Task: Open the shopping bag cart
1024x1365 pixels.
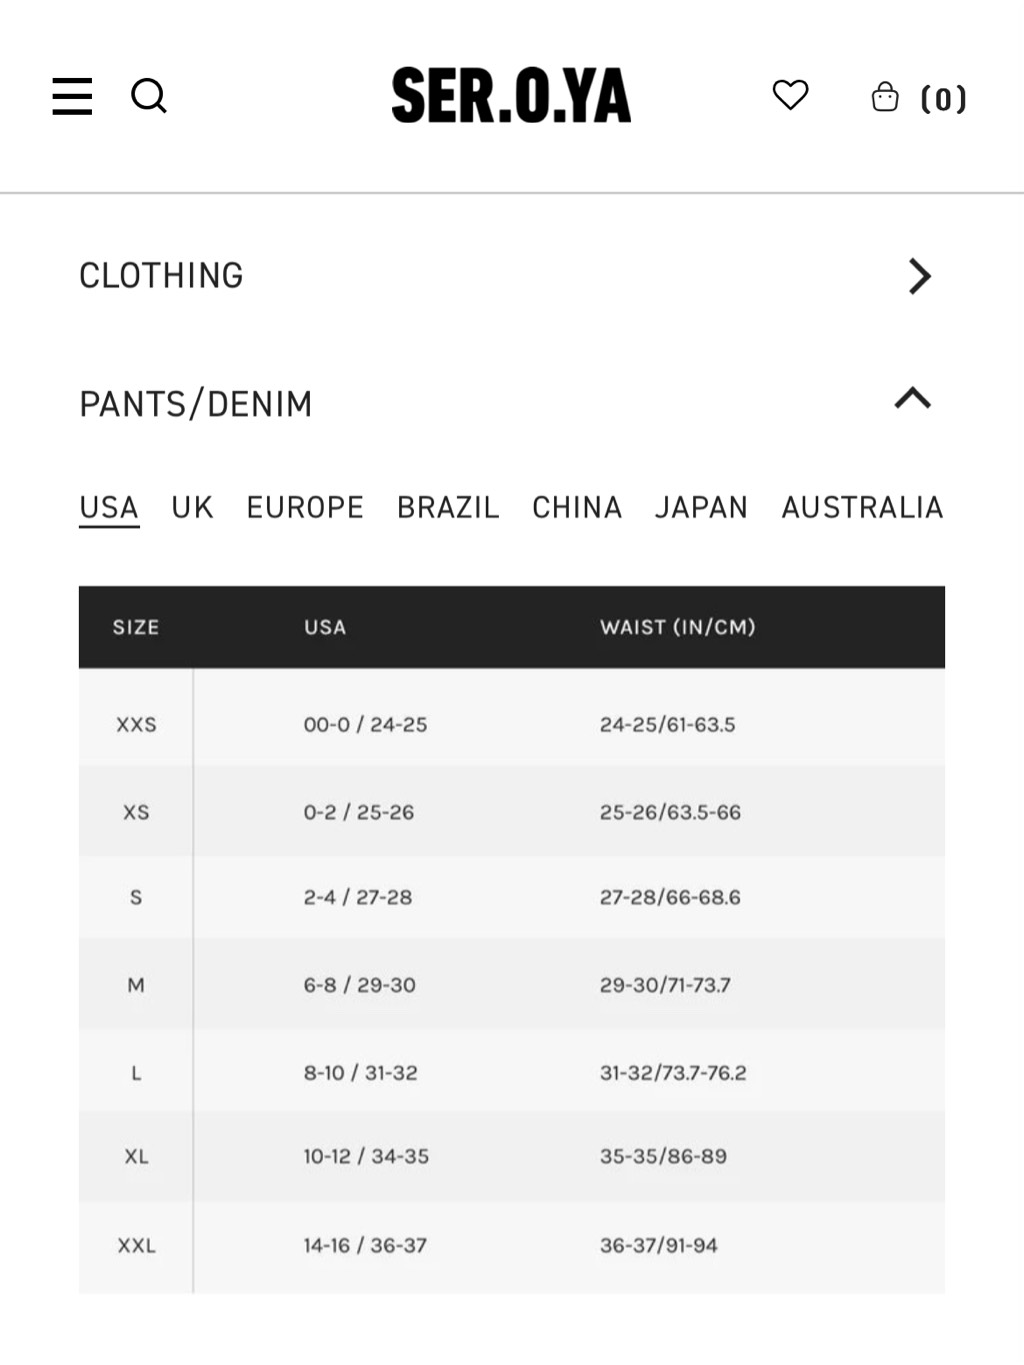Action: [x=885, y=97]
